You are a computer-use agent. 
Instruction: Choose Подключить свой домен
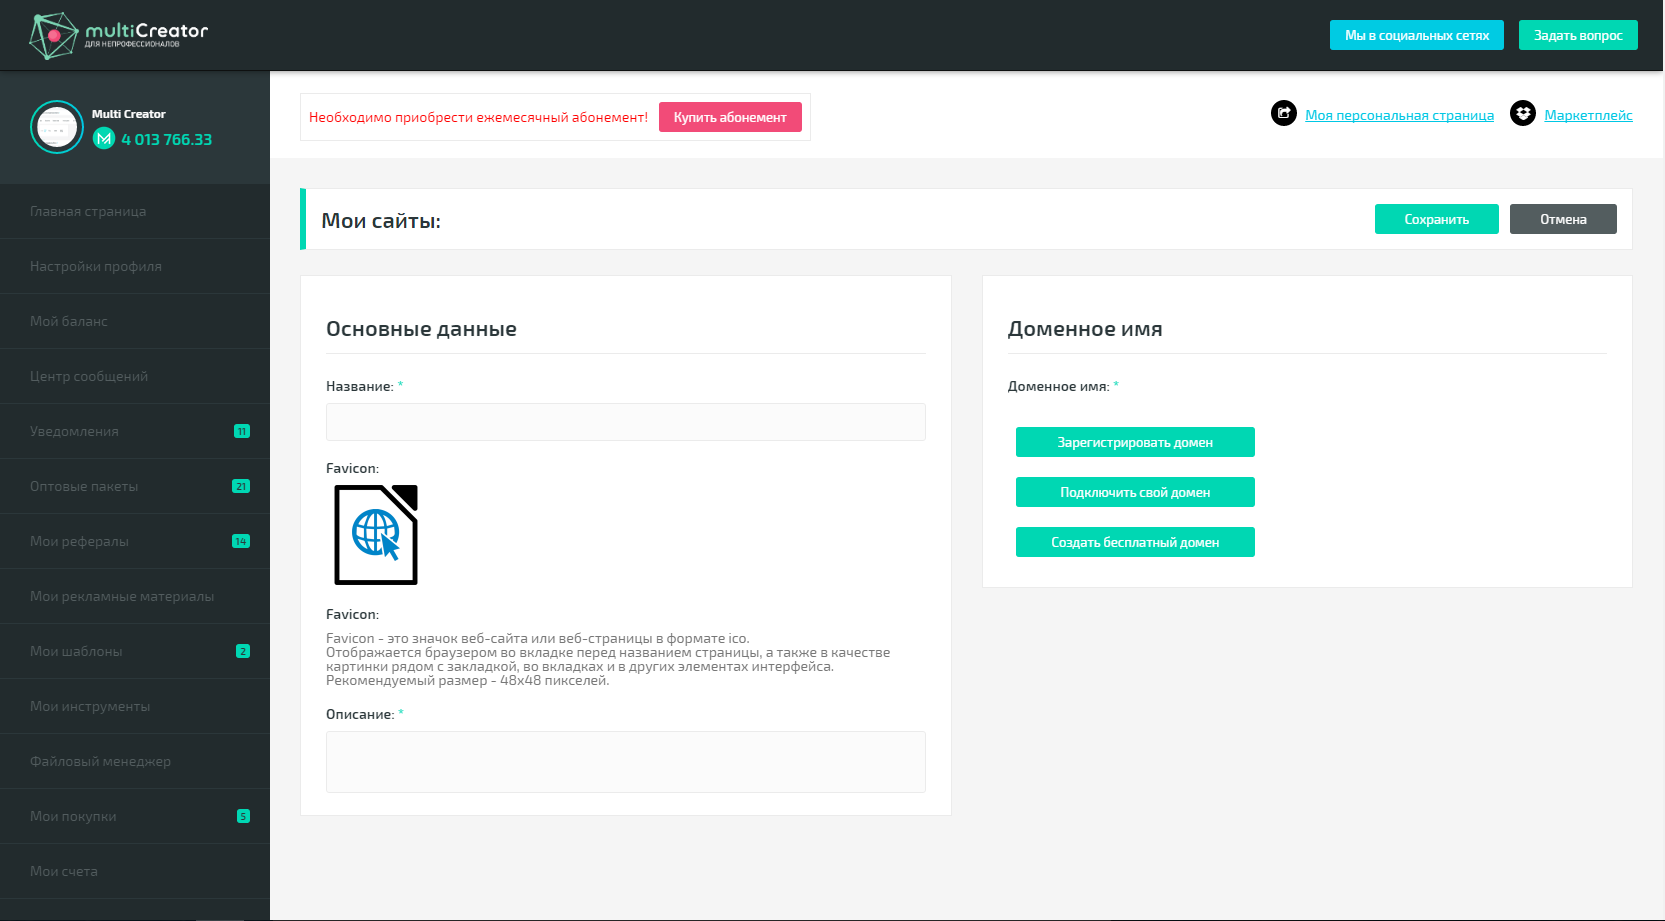(1135, 492)
